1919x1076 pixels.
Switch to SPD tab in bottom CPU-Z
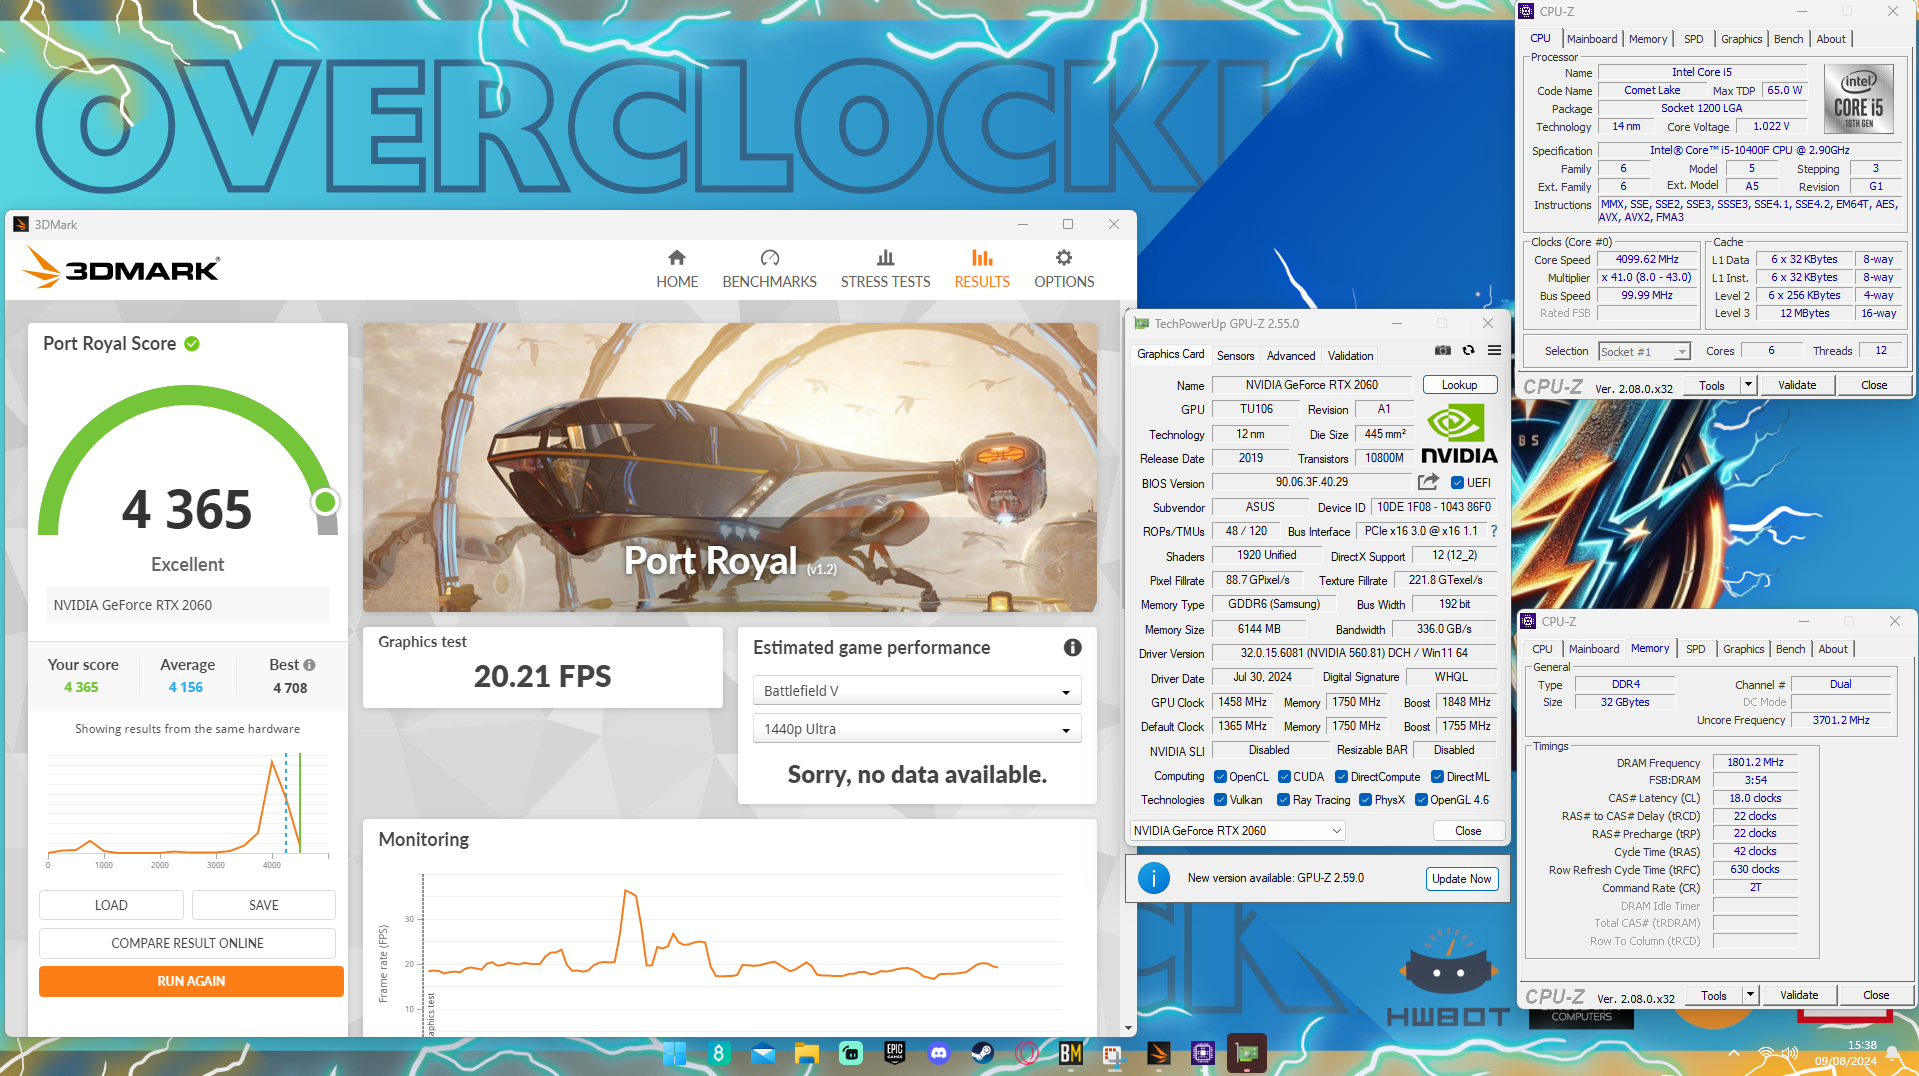(x=1696, y=649)
